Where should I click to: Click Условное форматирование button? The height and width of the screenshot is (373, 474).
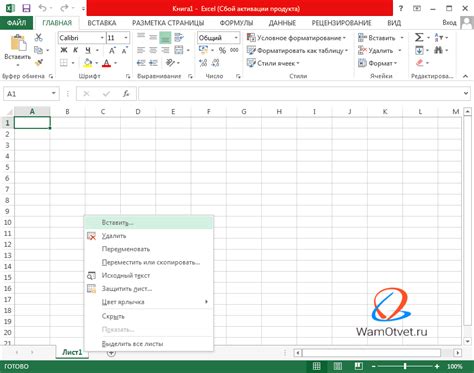(296, 38)
